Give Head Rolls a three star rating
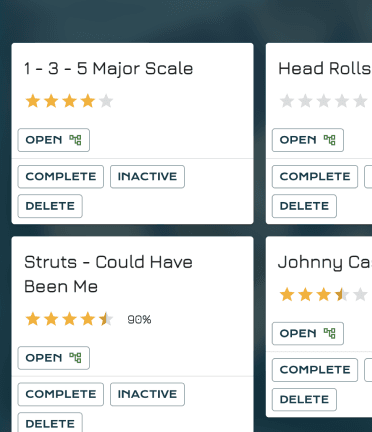372x432 pixels. tap(324, 101)
